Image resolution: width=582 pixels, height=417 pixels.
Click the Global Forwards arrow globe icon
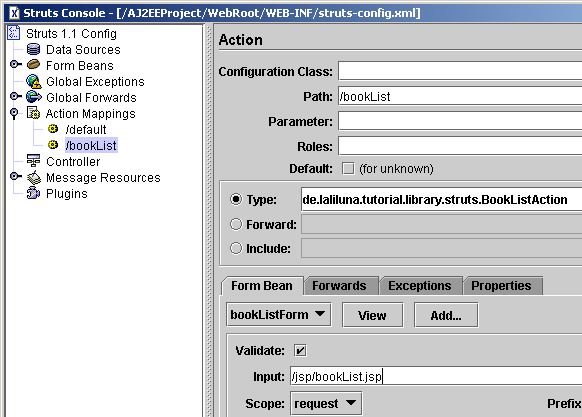[34, 97]
